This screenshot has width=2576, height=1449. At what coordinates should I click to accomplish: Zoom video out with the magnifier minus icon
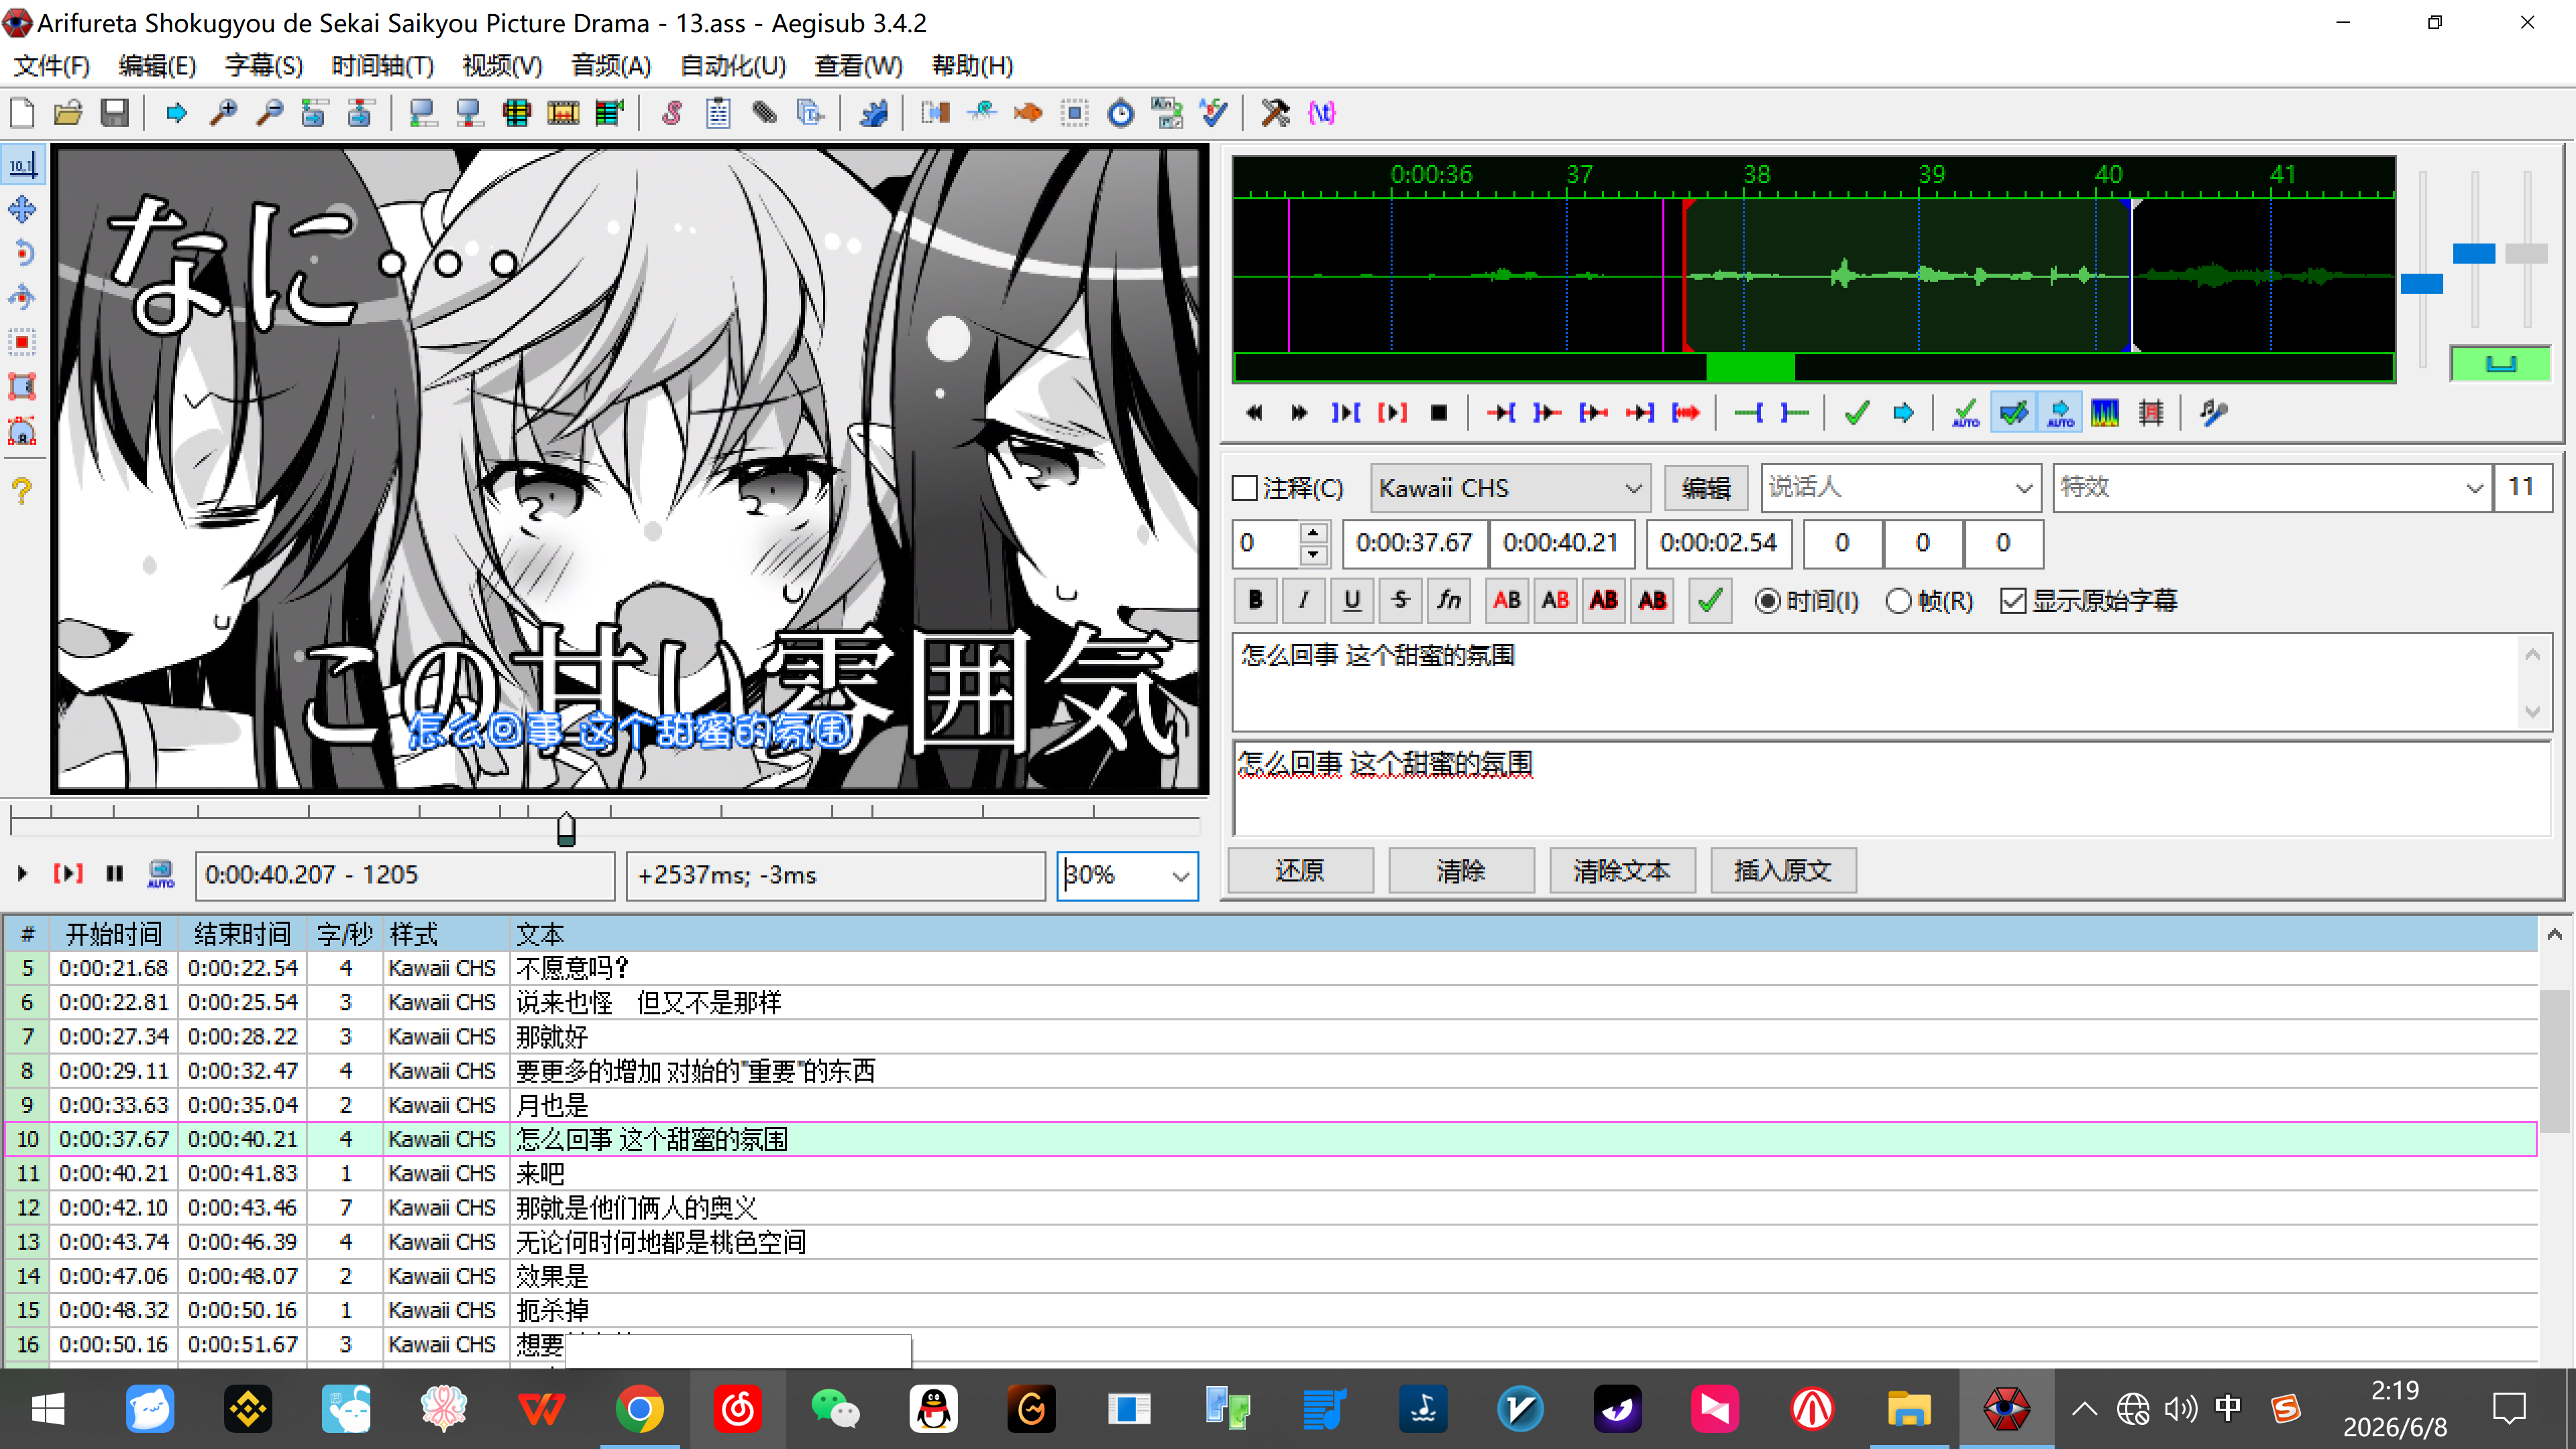(269, 113)
